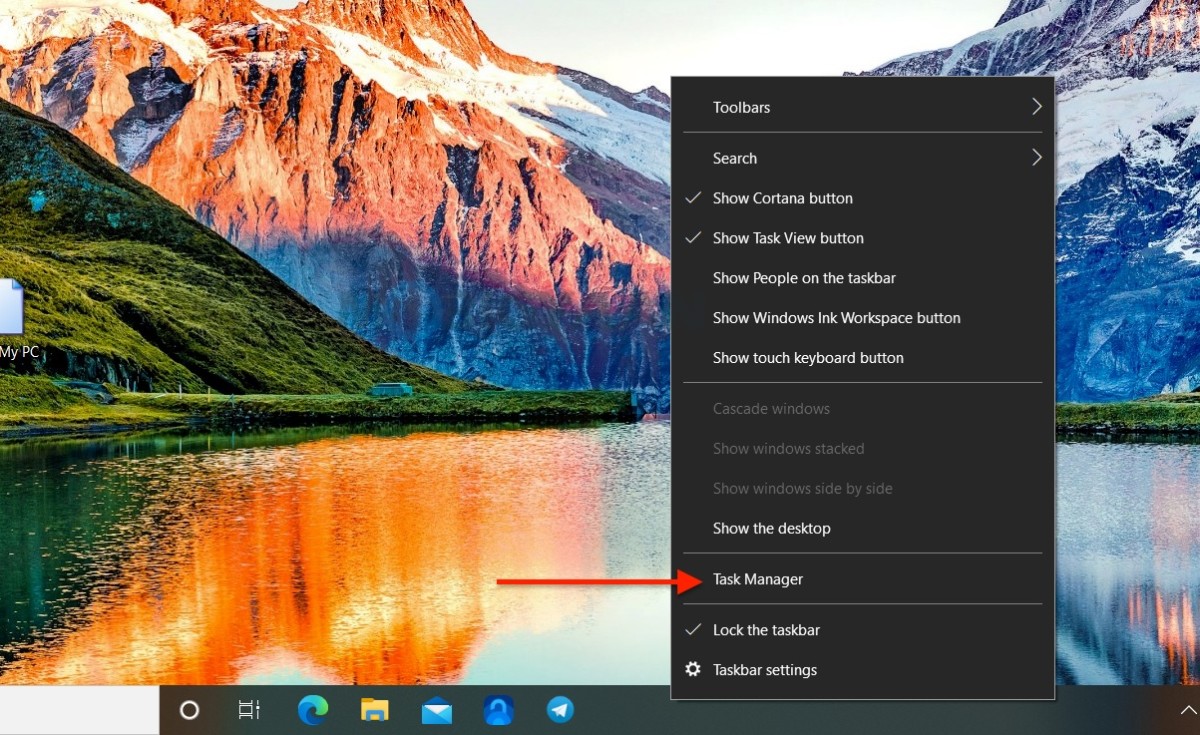Launch the Mail app from the taskbar
This screenshot has width=1200, height=735.
click(435, 710)
